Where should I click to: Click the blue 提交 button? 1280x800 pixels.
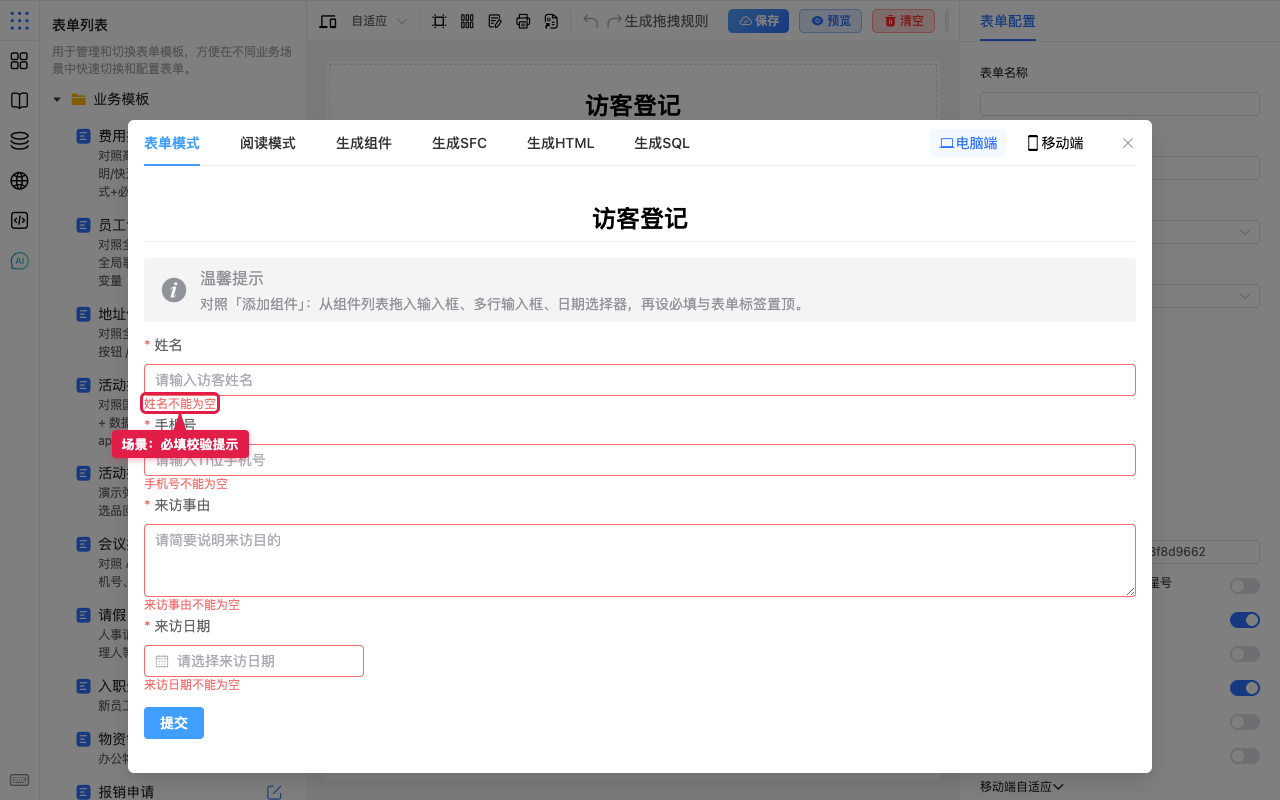(174, 723)
